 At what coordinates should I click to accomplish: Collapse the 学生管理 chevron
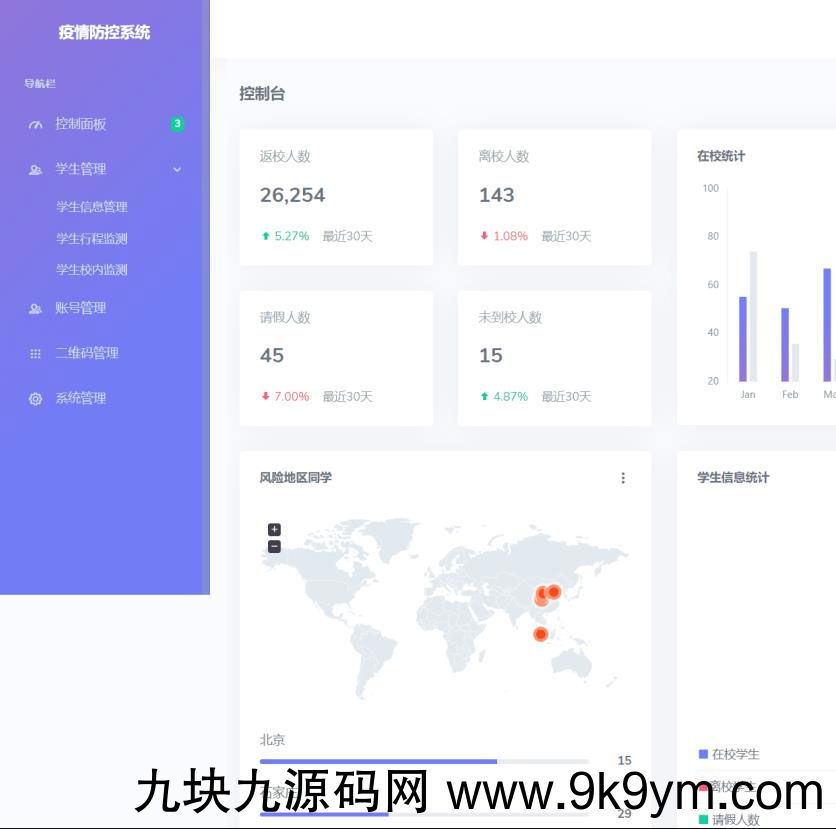click(x=177, y=170)
